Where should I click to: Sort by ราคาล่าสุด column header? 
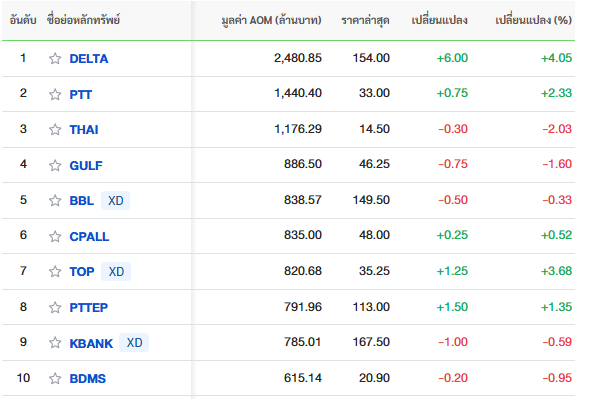pyautogui.click(x=365, y=20)
